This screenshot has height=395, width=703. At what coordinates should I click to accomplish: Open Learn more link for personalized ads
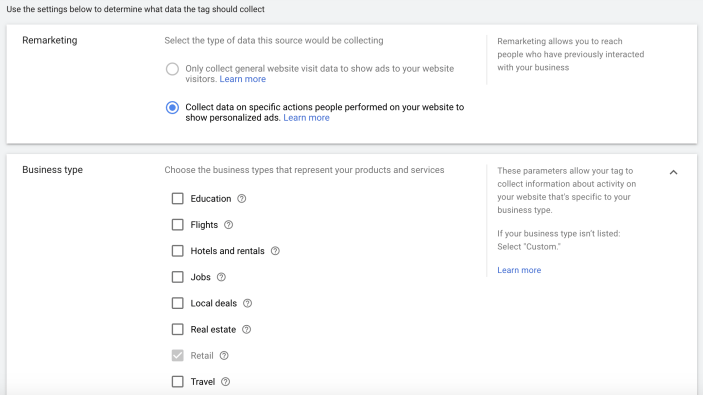pyautogui.click(x=306, y=118)
